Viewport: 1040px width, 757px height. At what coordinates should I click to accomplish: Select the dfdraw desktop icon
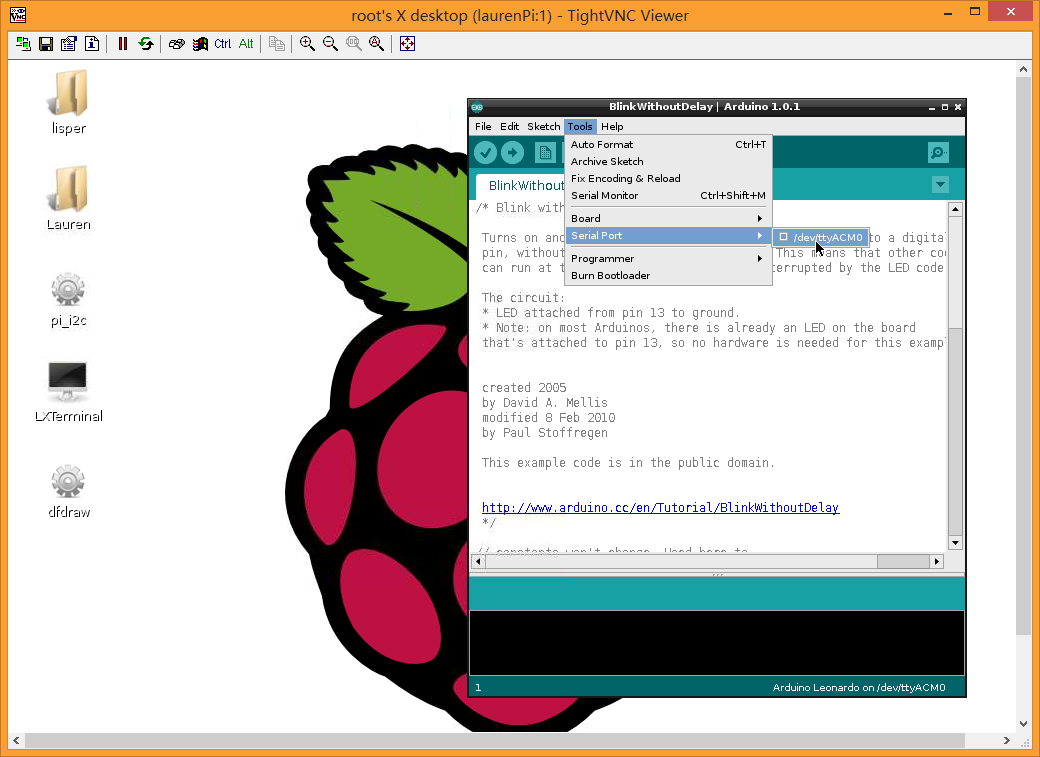pos(69,492)
